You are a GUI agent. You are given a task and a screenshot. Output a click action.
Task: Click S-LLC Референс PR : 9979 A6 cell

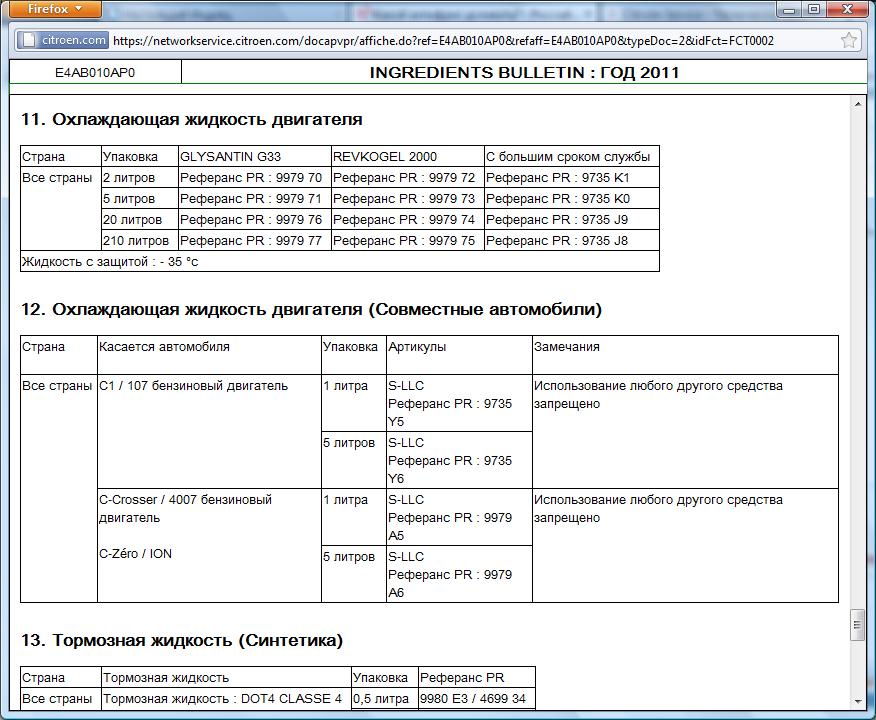pos(459,574)
